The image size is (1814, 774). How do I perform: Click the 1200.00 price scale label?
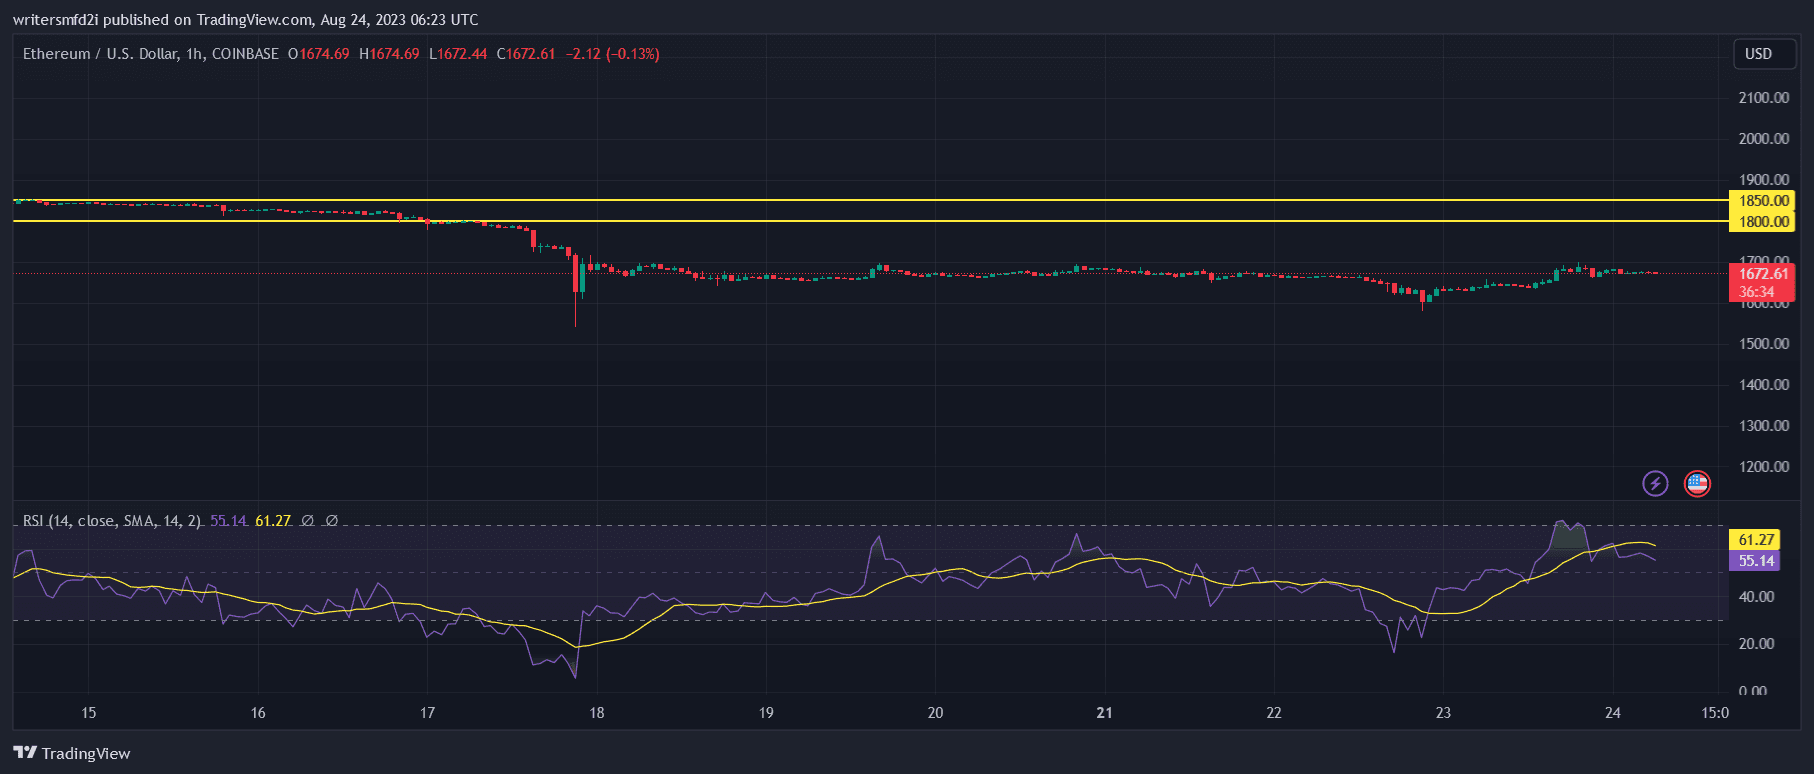click(x=1763, y=467)
